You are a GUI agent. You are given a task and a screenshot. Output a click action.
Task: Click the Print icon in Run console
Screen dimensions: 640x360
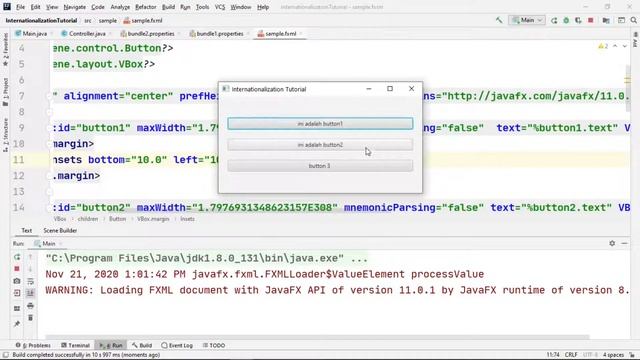(x=30, y=306)
